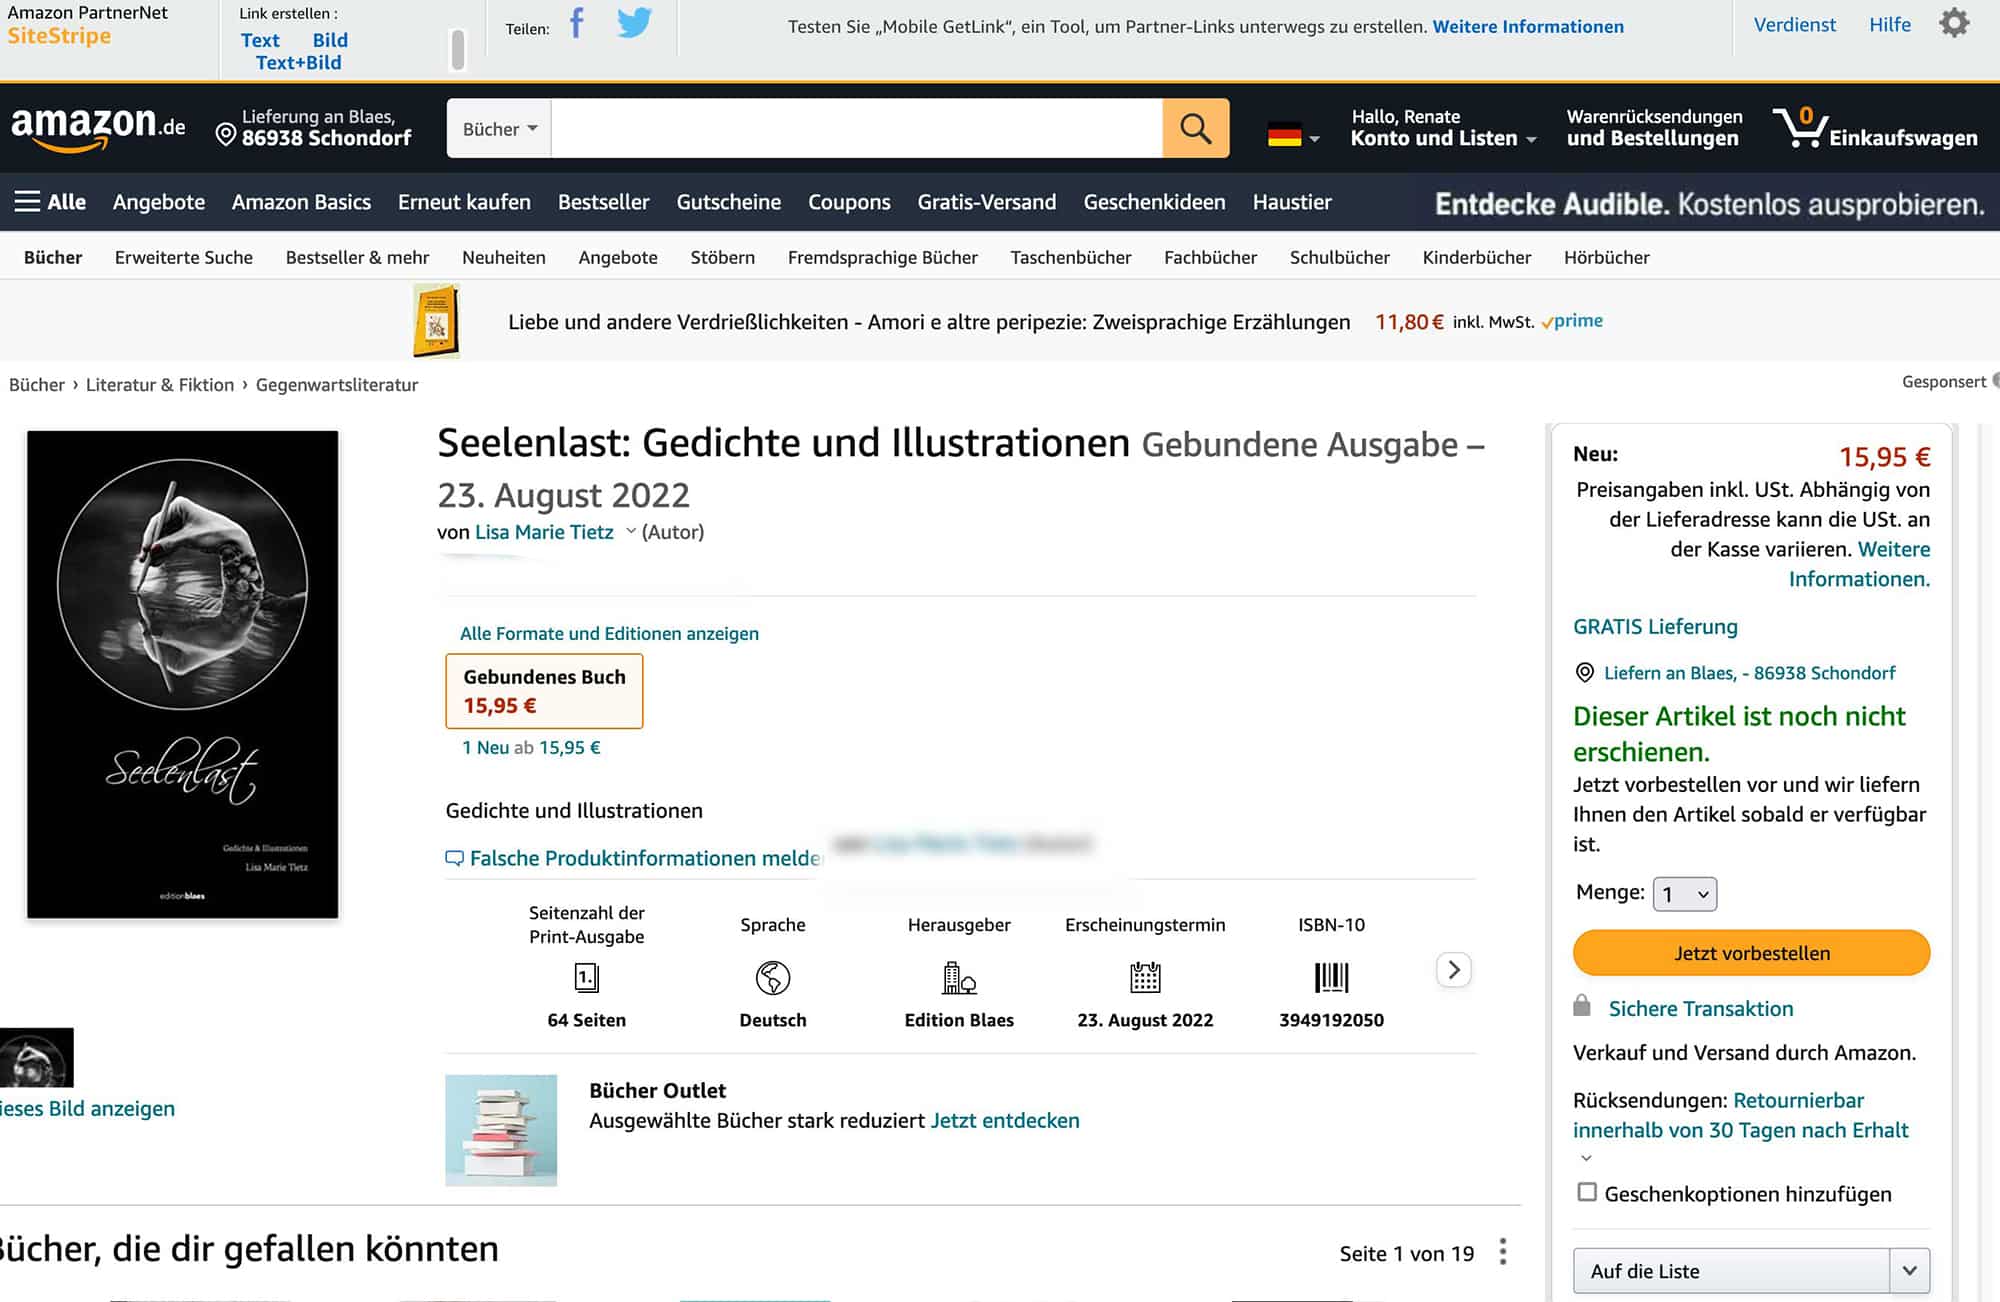Screen dimensions: 2000x1302
Task: Open SiteStripe settings gear
Action: pos(1954,23)
